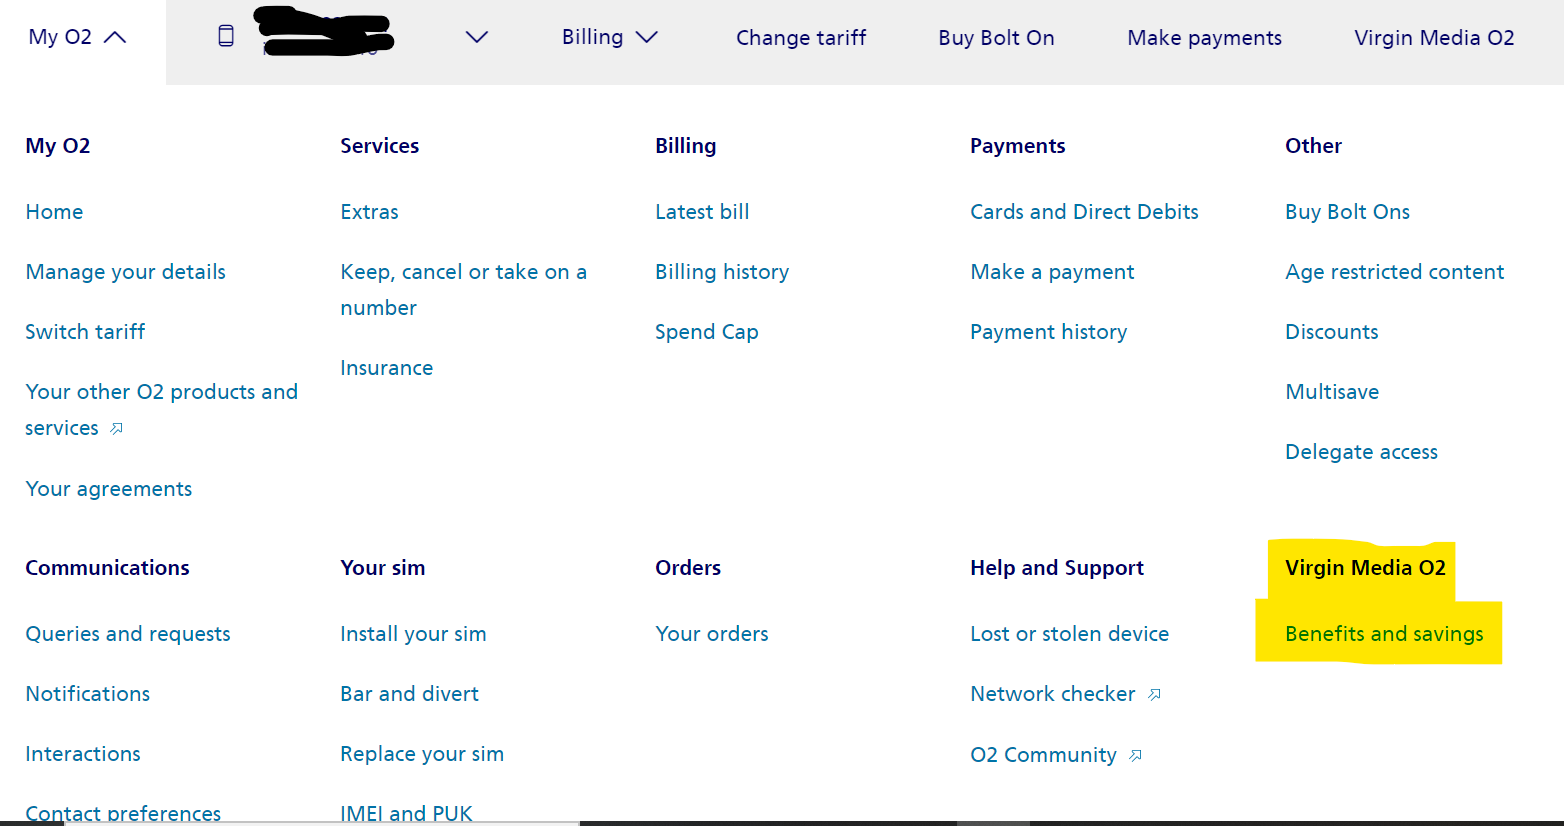1564x826 pixels.
Task: Click the phone device icon in the header
Action: pos(226,35)
